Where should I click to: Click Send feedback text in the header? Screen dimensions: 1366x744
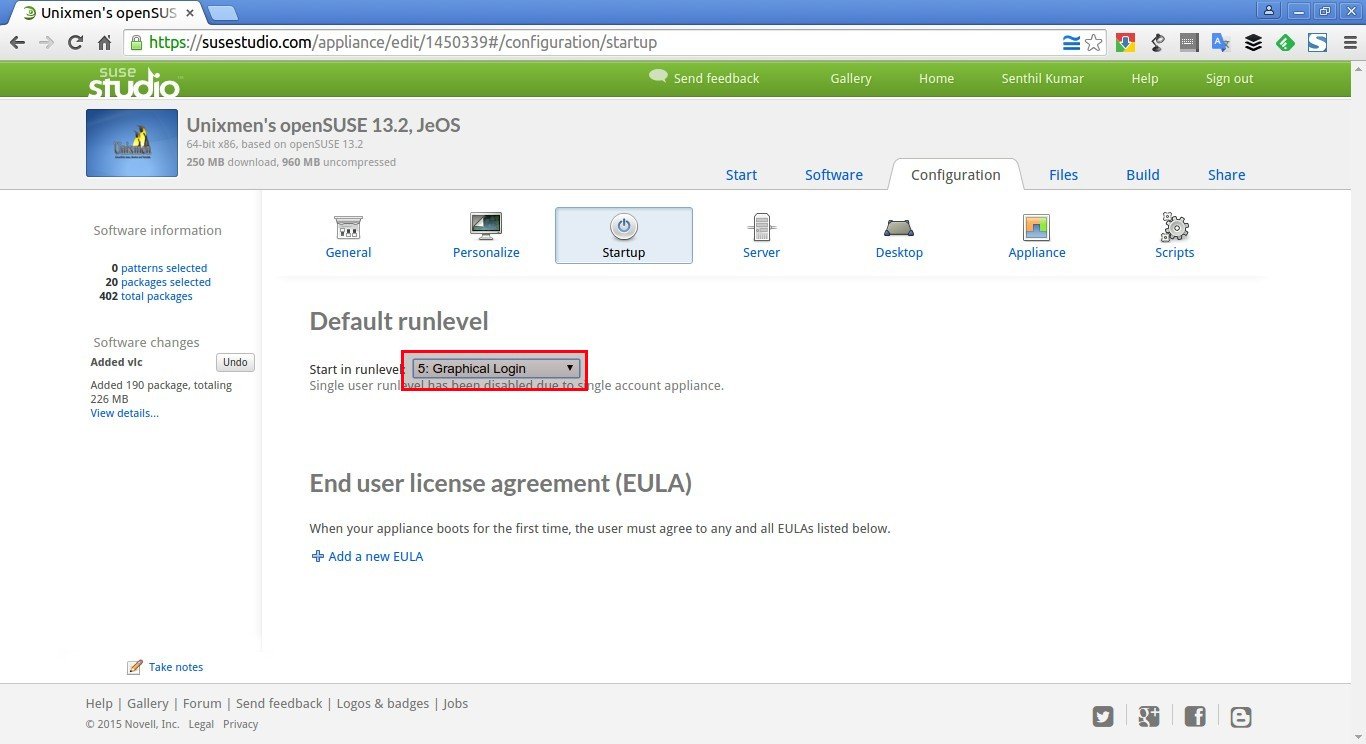716,78
